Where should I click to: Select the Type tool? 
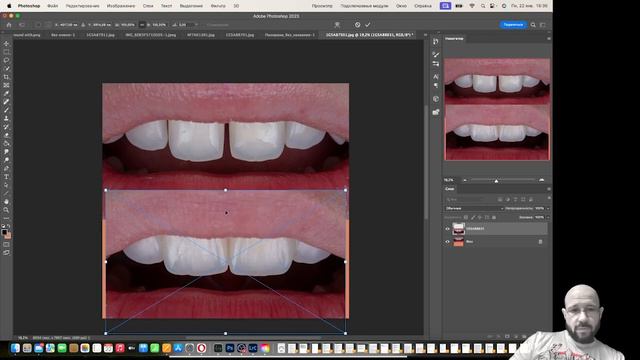[6, 177]
